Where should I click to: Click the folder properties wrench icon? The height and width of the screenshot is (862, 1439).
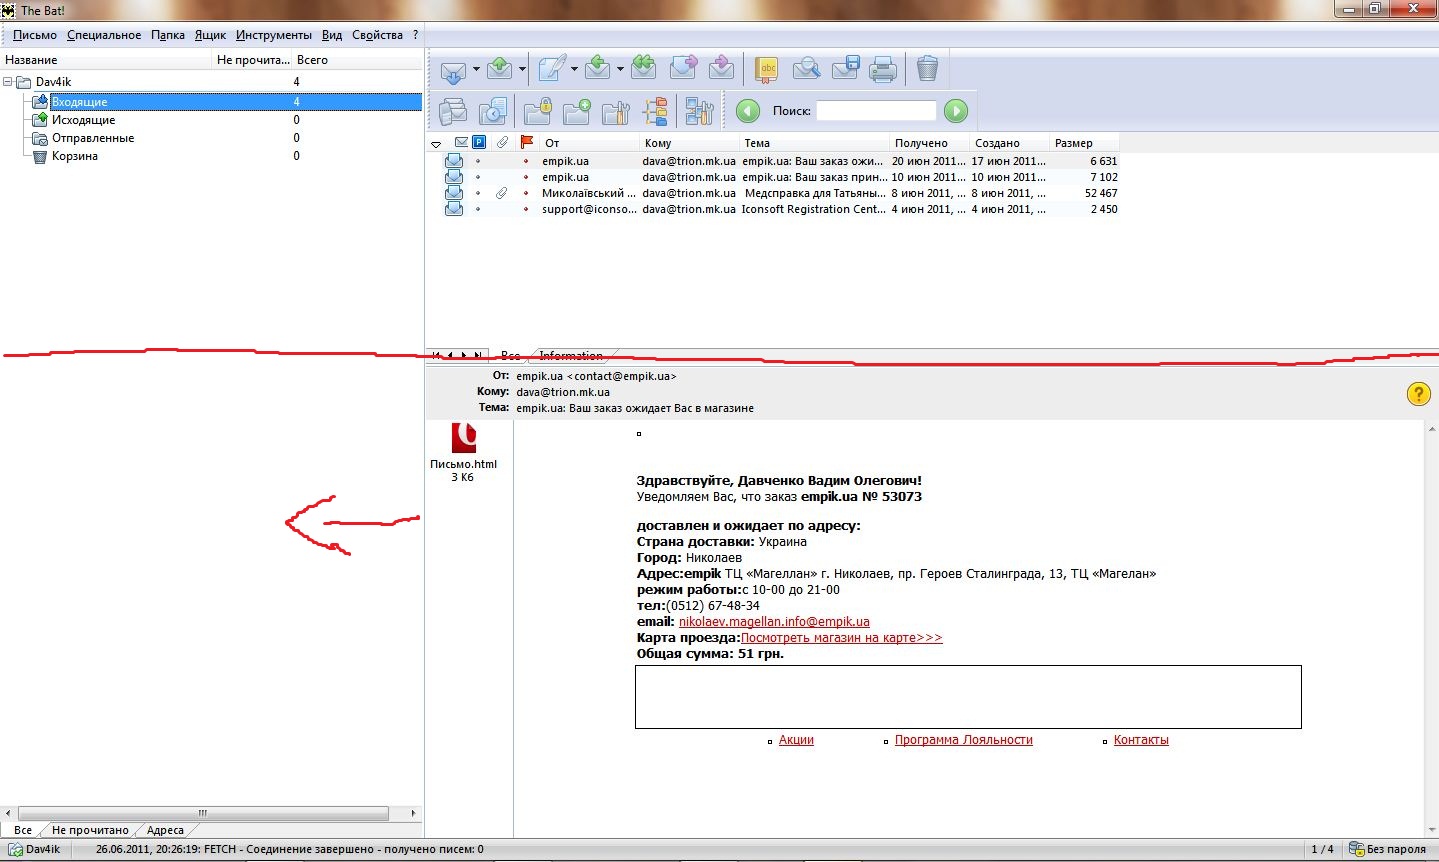(x=616, y=111)
